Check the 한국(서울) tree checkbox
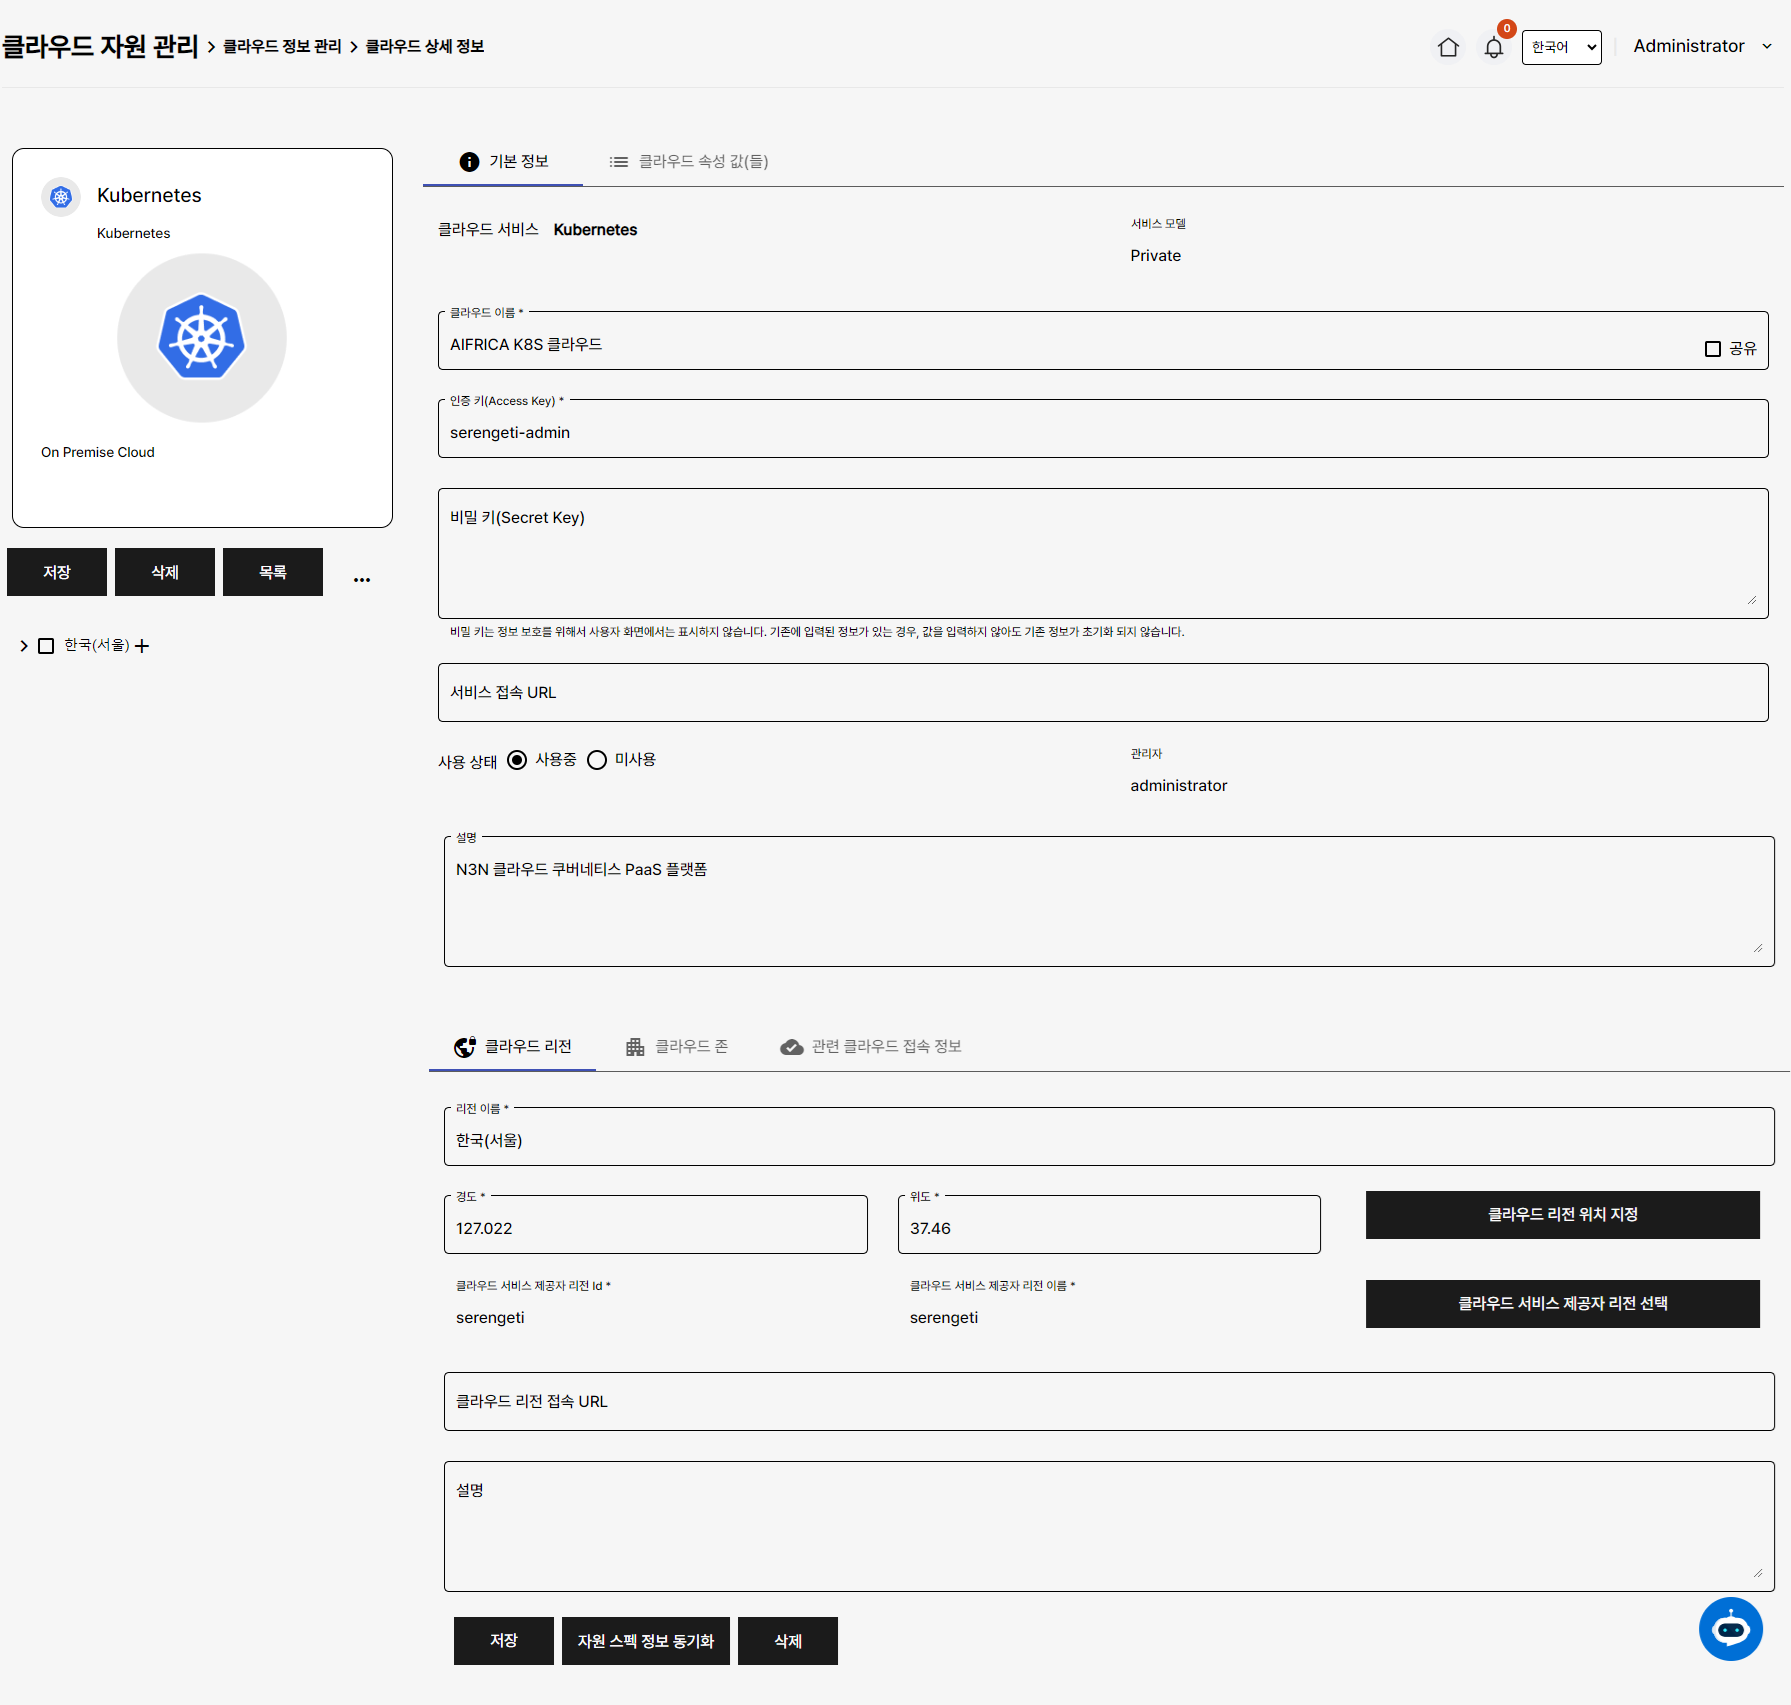Image resolution: width=1791 pixels, height=1705 pixels. point(46,646)
